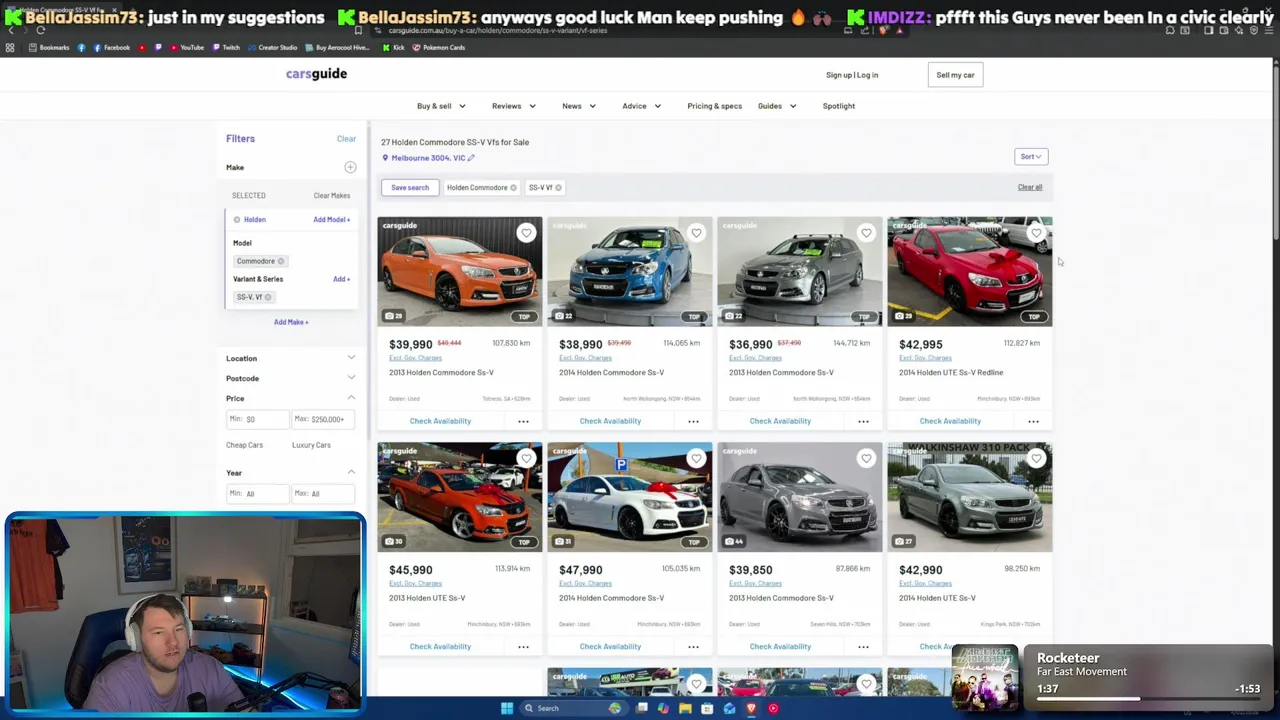Open orange 2013 Commodore Ss-V thumbnail
Viewport: 1280px width, 720px height.
pos(460,271)
